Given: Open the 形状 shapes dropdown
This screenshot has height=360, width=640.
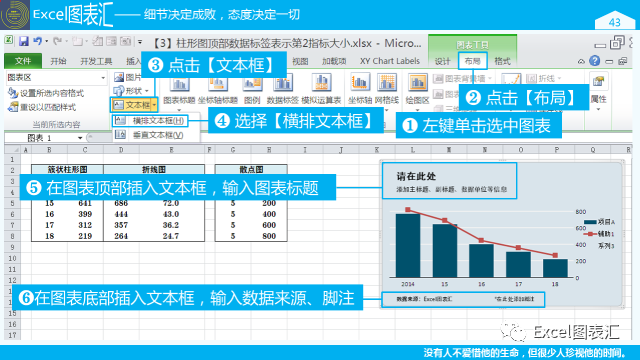Looking at the screenshot, I should point(131,91).
